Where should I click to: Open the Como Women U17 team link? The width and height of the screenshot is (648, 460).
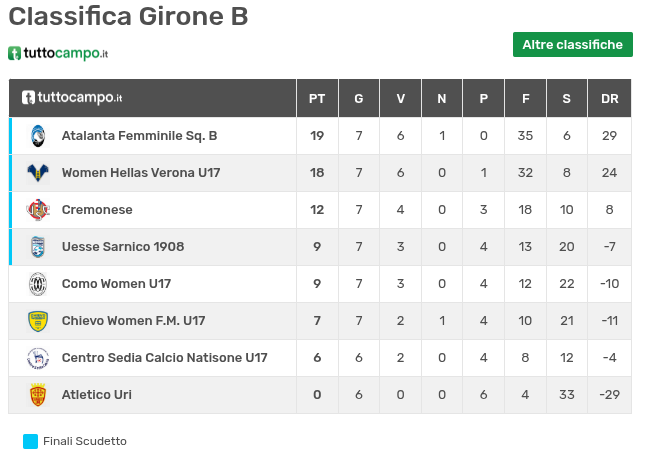[116, 284]
